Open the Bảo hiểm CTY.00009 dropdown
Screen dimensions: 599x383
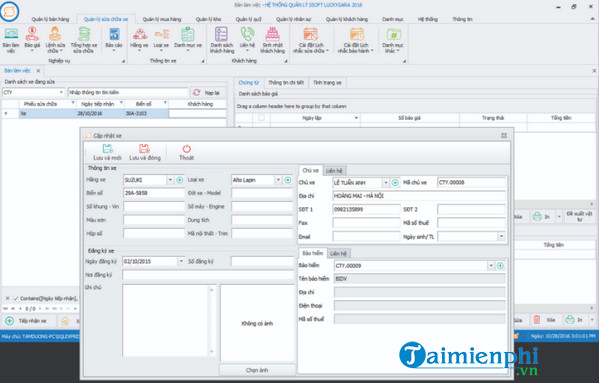[491, 266]
